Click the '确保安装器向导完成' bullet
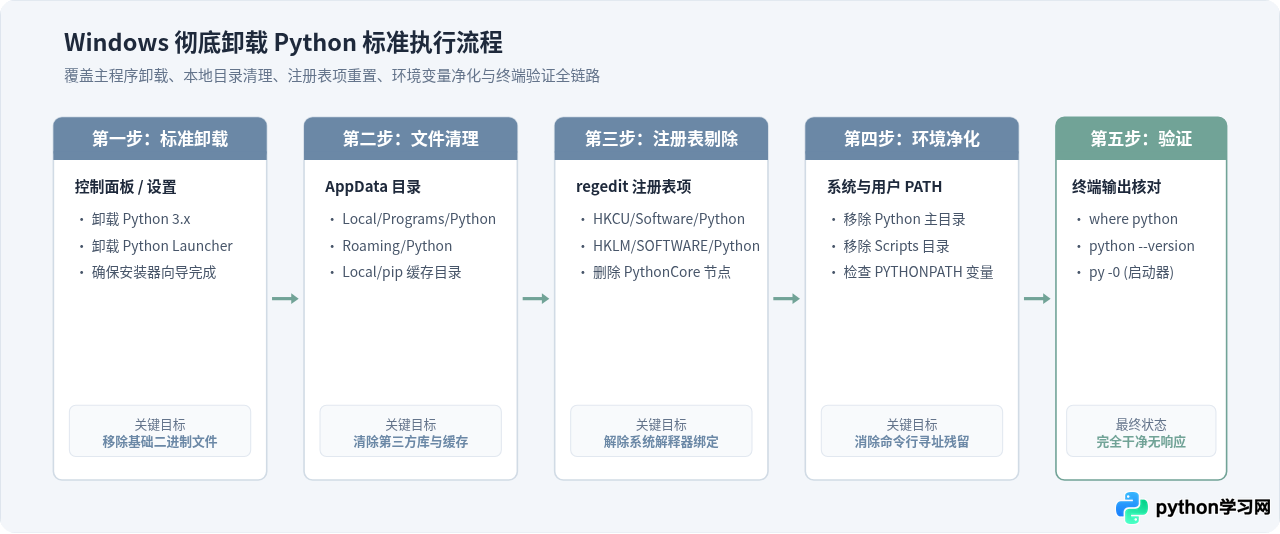This screenshot has height=534, width=1280. click(x=154, y=272)
